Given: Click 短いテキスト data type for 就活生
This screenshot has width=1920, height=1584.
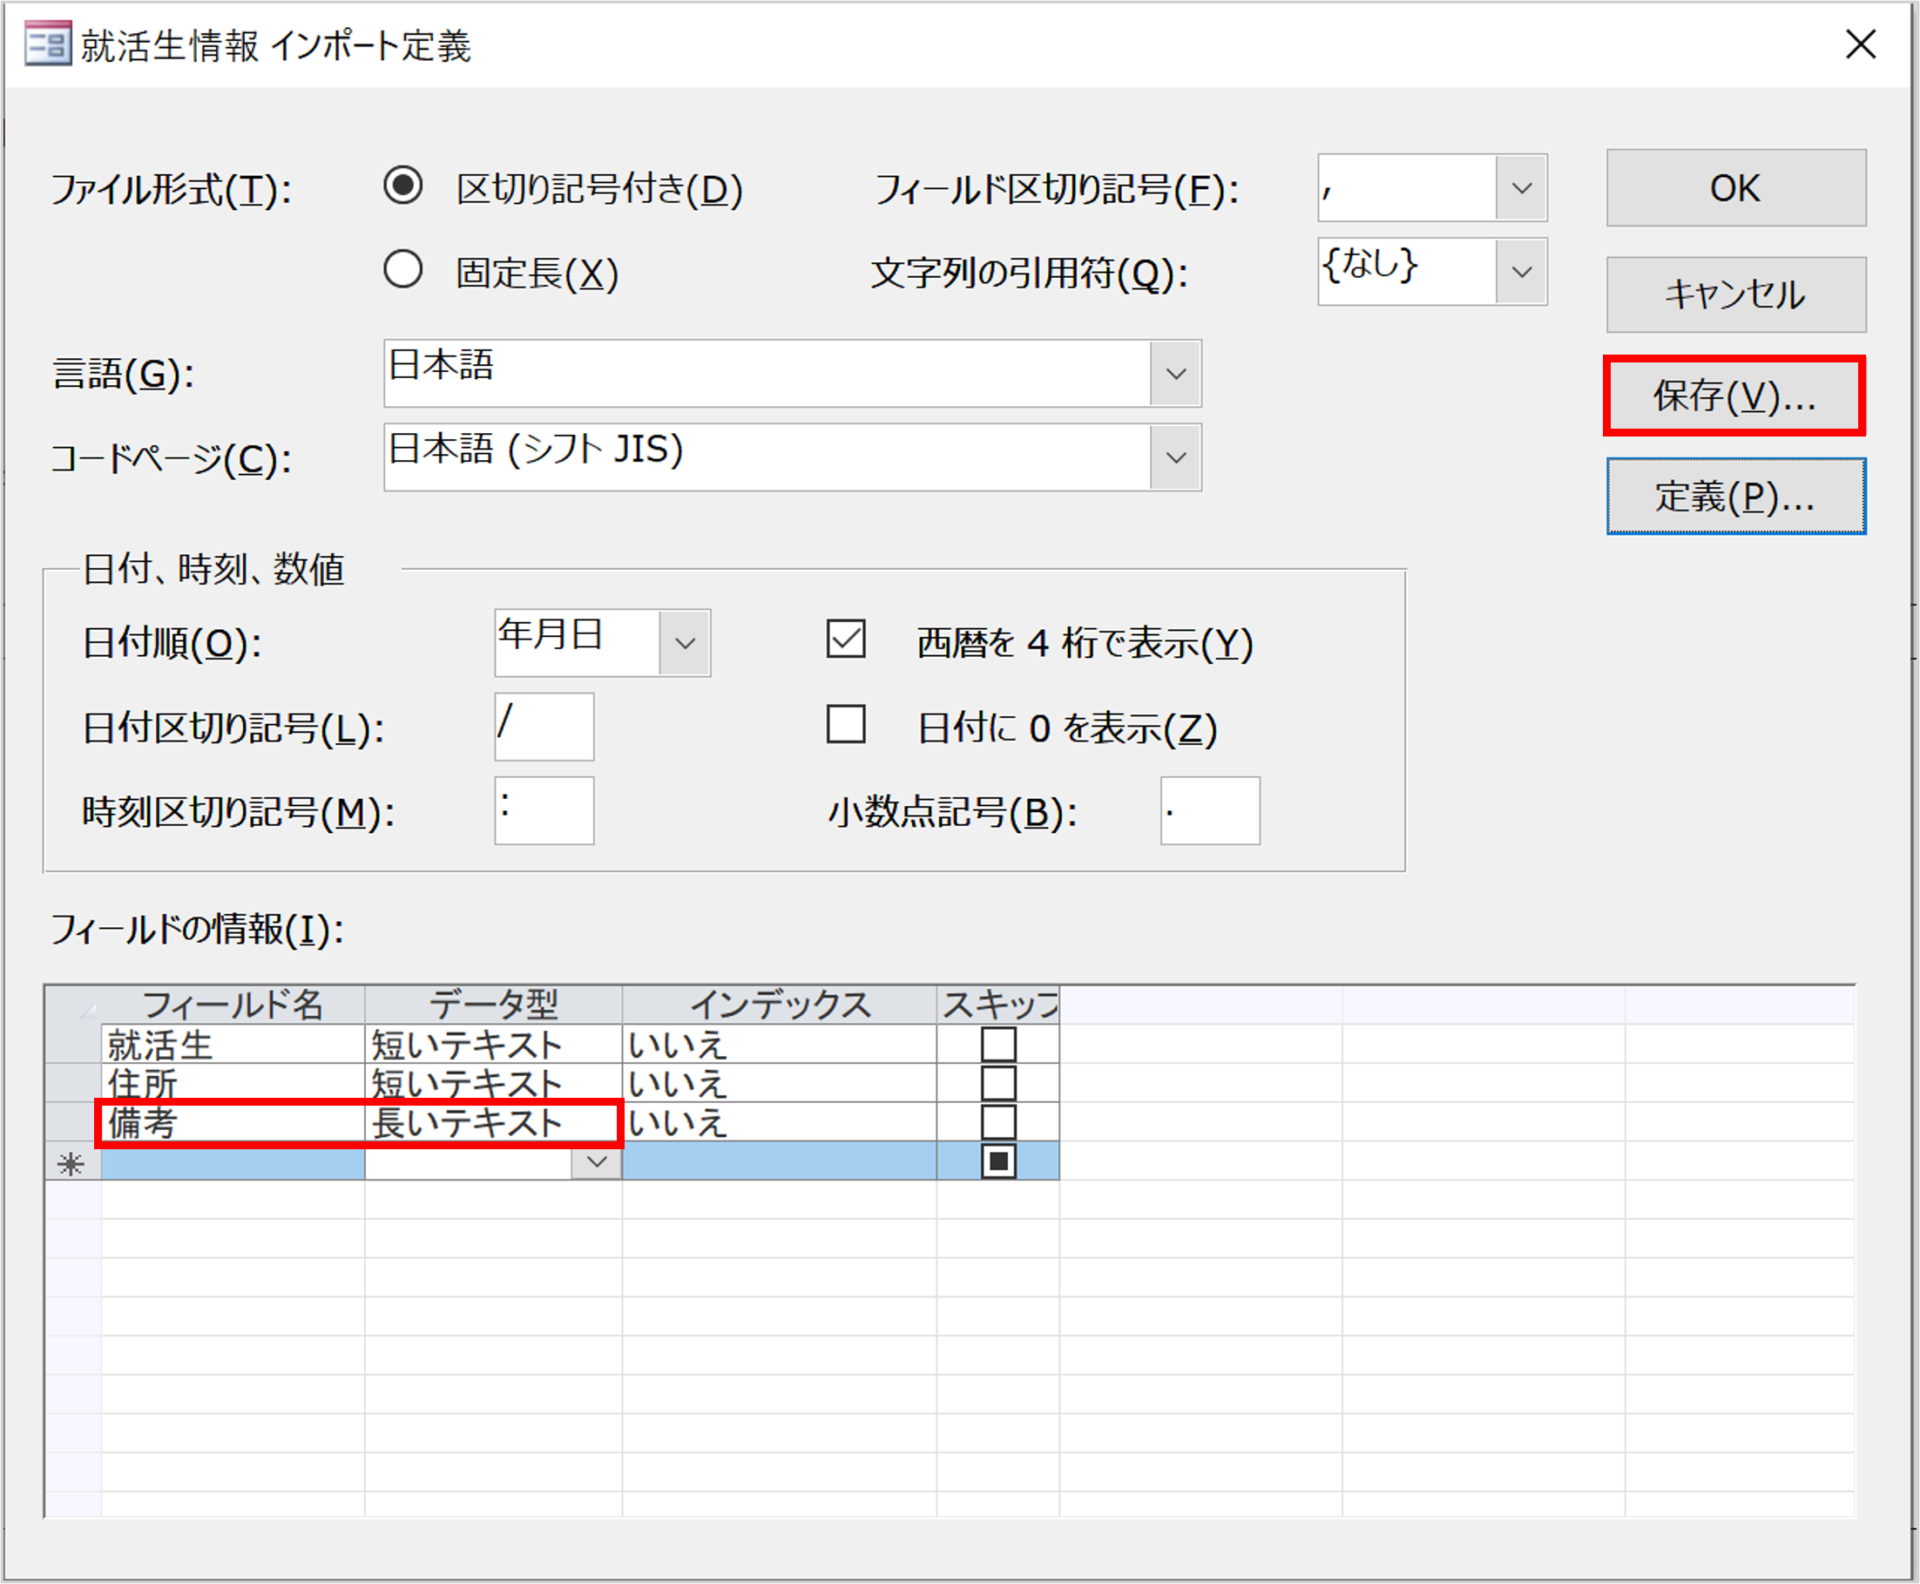Looking at the screenshot, I should coord(493,1044).
